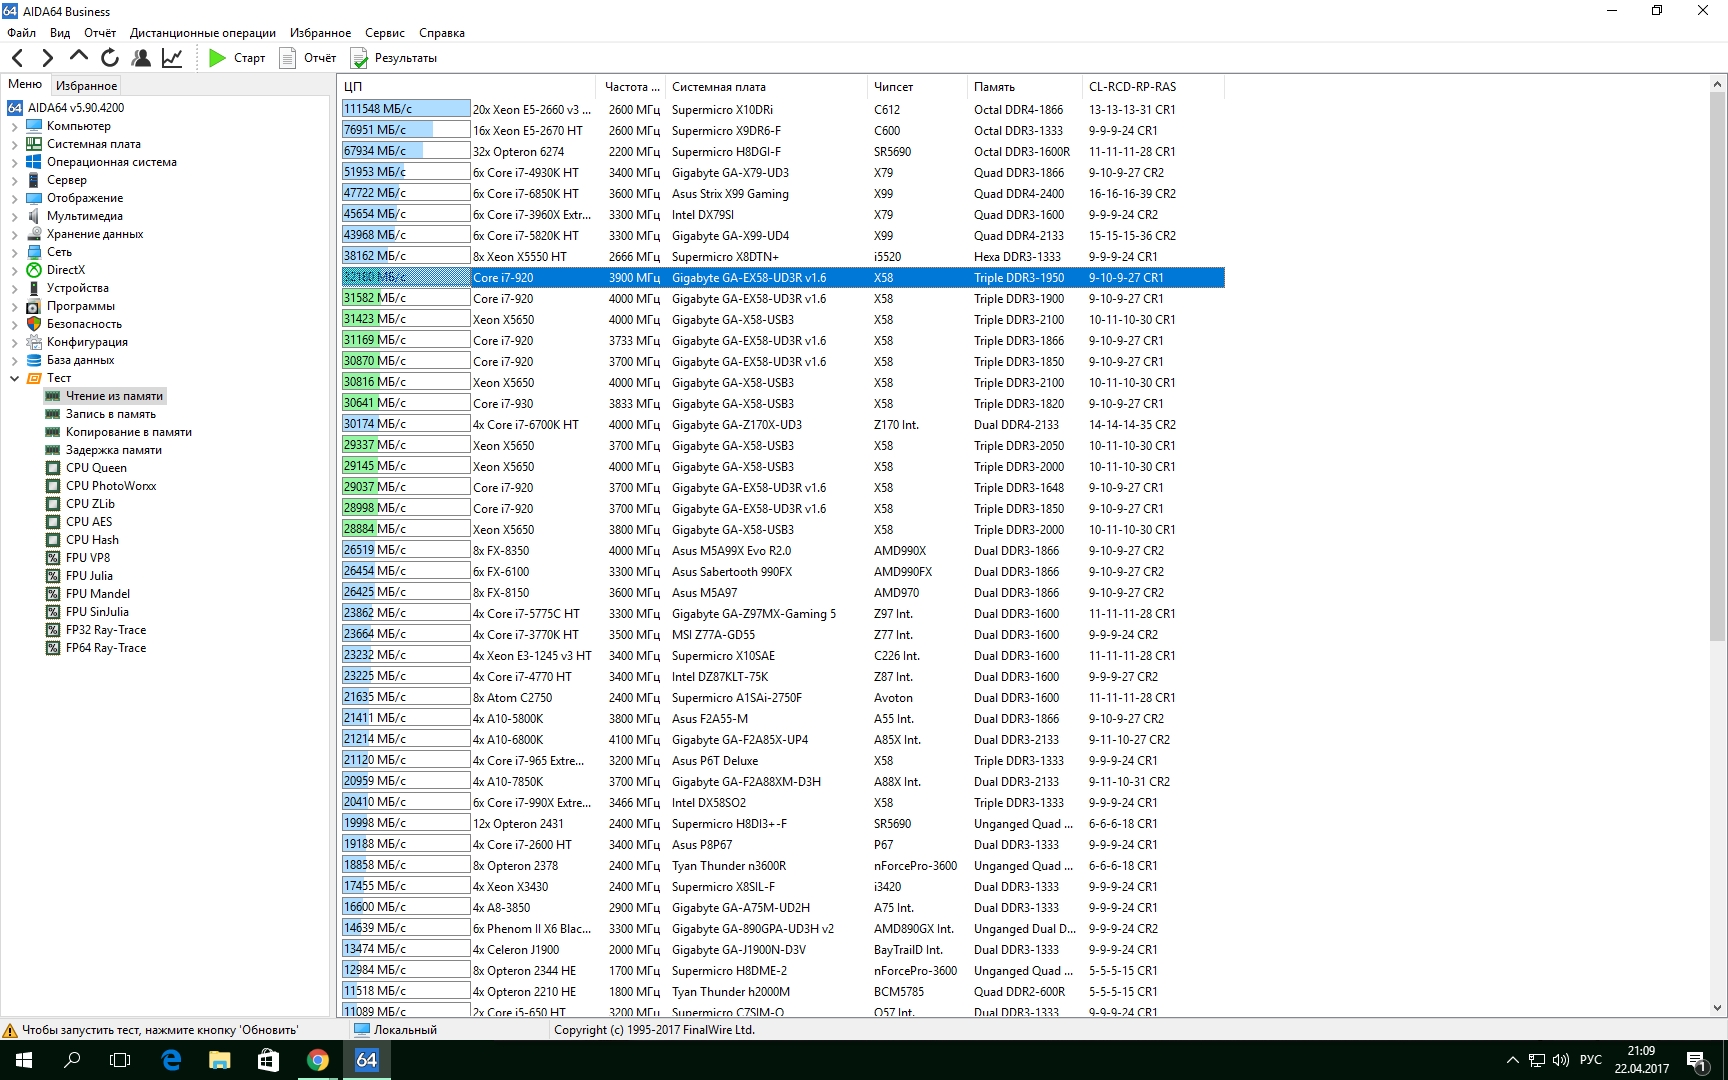Open Windows Search from the taskbar
This screenshot has width=1728, height=1080.
(x=72, y=1060)
